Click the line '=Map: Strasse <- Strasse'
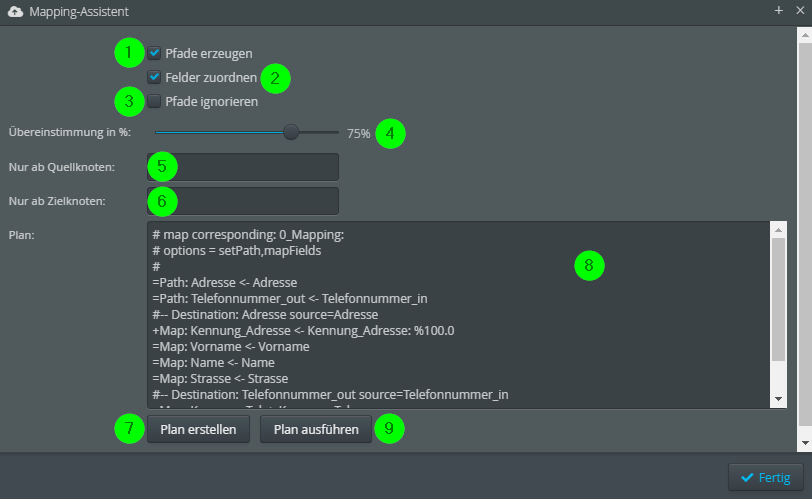 point(220,379)
